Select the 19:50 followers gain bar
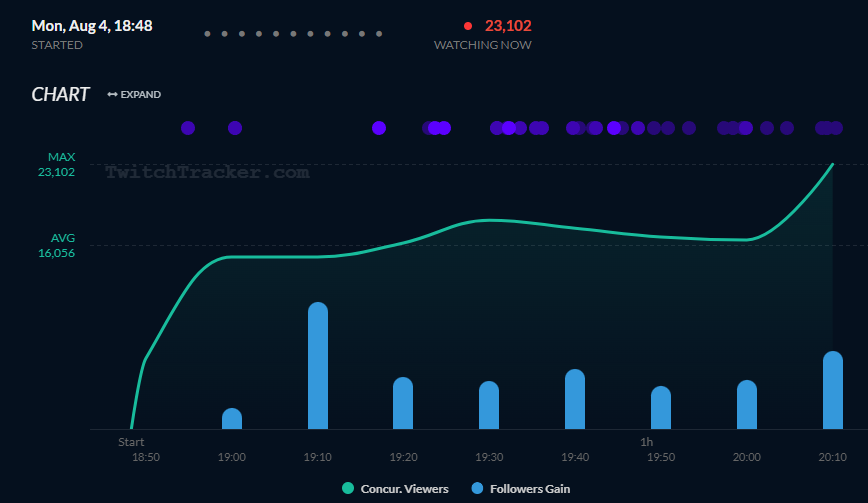 click(661, 407)
